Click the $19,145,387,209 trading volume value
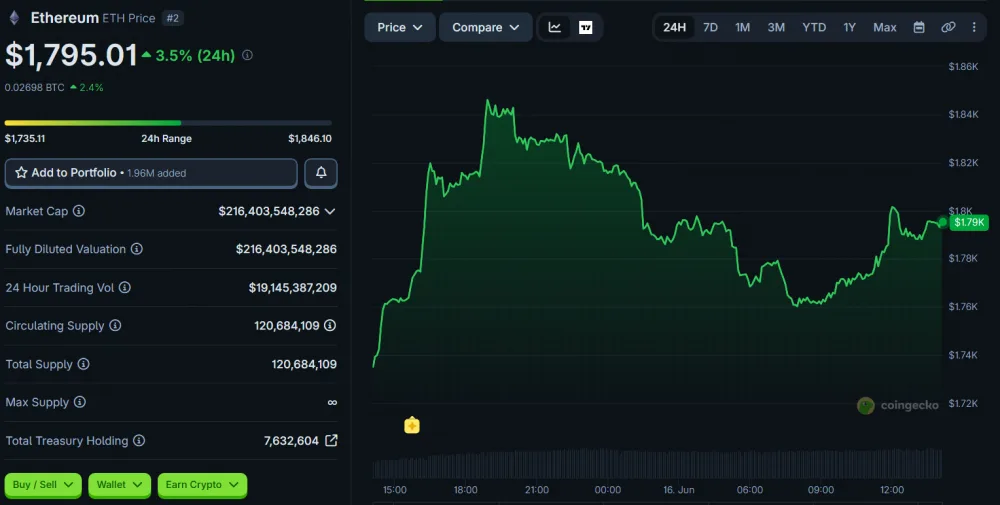Screen dimensions: 1000x505 click(293, 288)
